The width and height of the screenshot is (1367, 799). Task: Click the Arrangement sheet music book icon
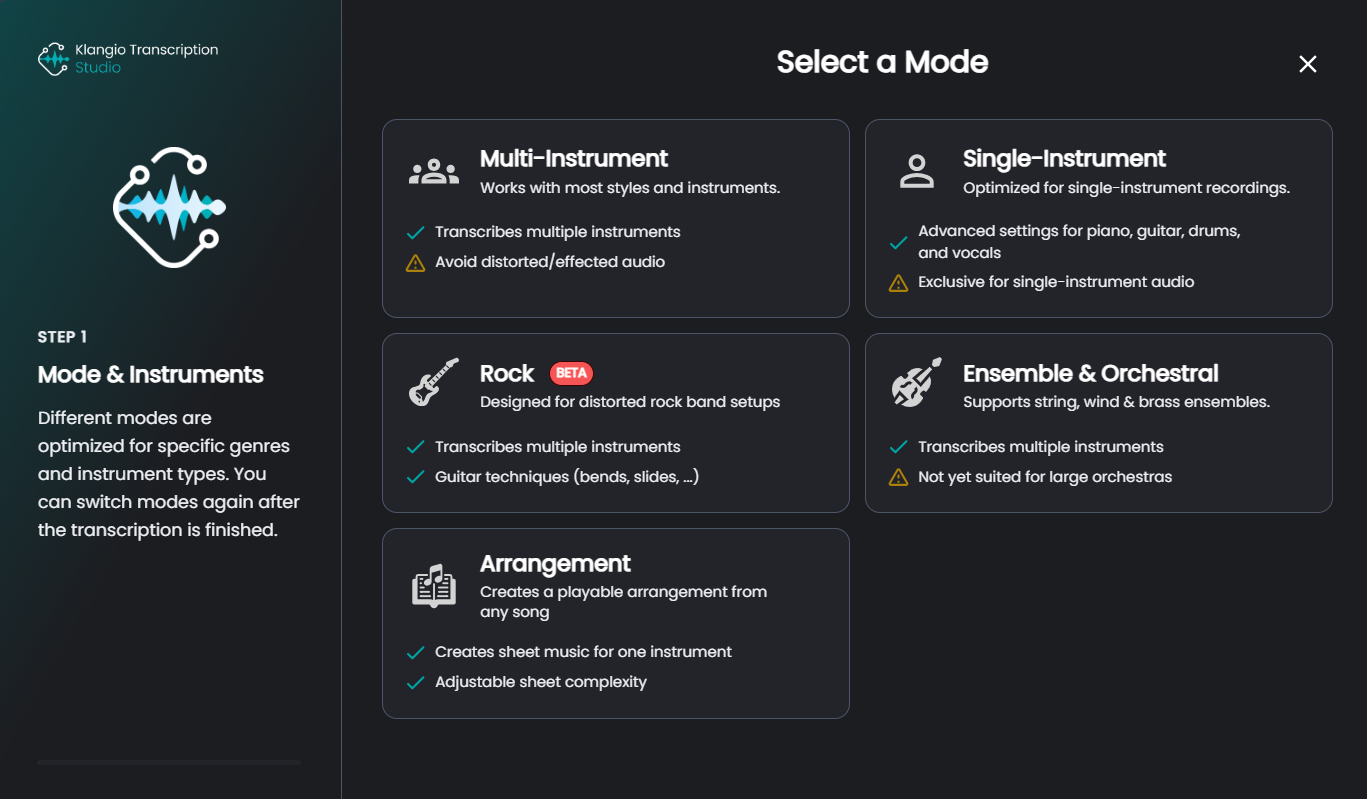click(434, 586)
